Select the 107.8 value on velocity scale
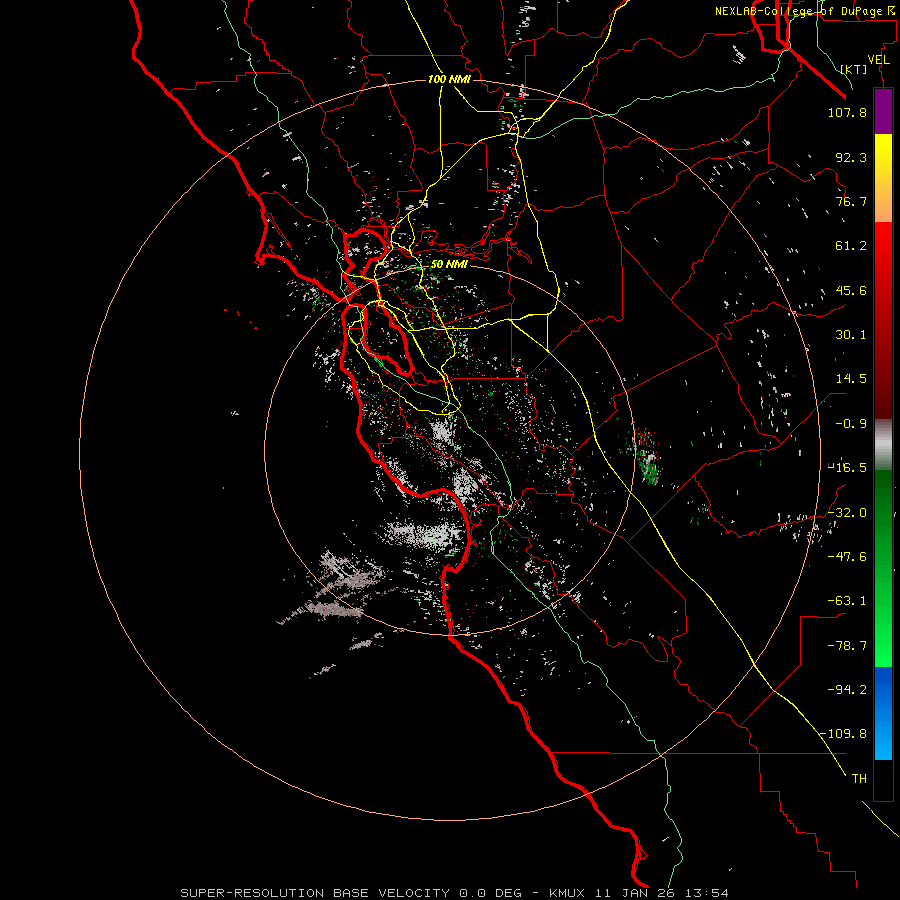 coord(847,112)
